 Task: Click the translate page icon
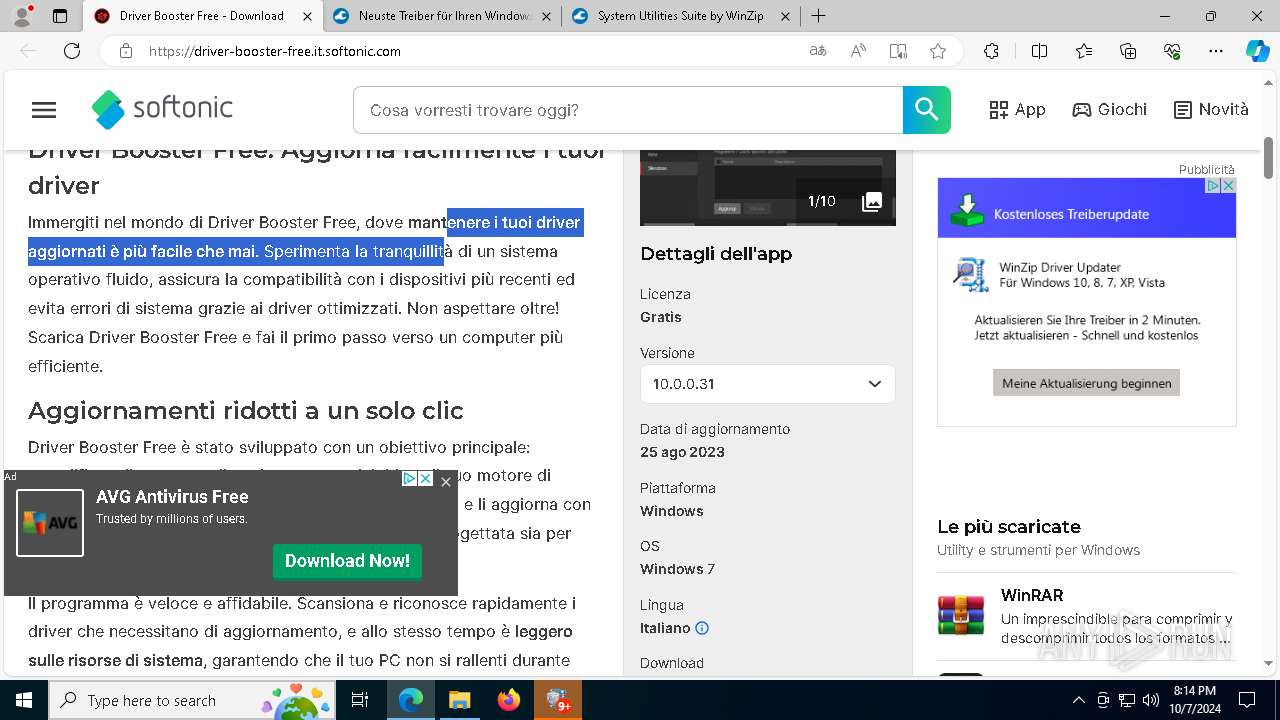click(818, 51)
